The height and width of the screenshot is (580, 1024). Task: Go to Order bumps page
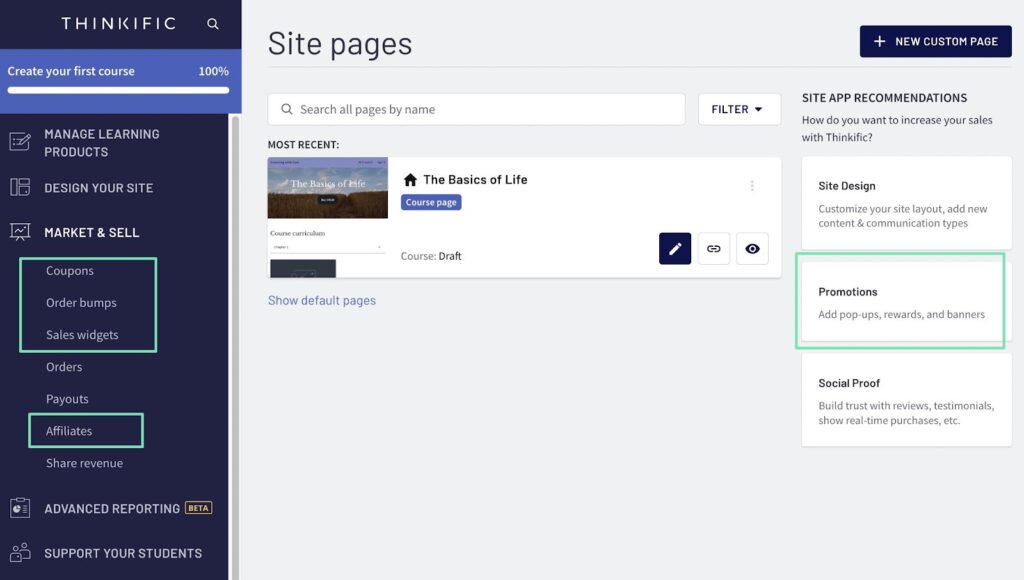click(x=81, y=303)
